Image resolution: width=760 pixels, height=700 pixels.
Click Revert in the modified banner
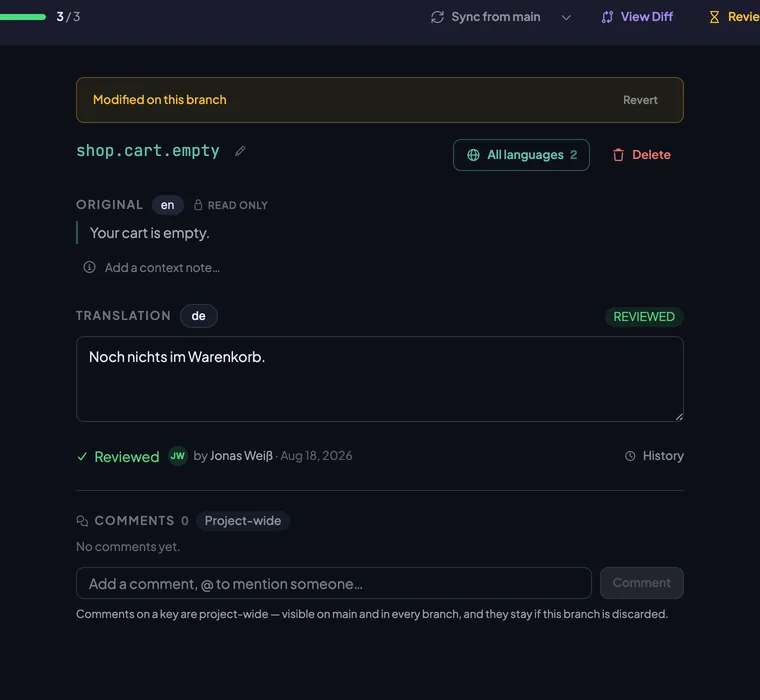640,100
